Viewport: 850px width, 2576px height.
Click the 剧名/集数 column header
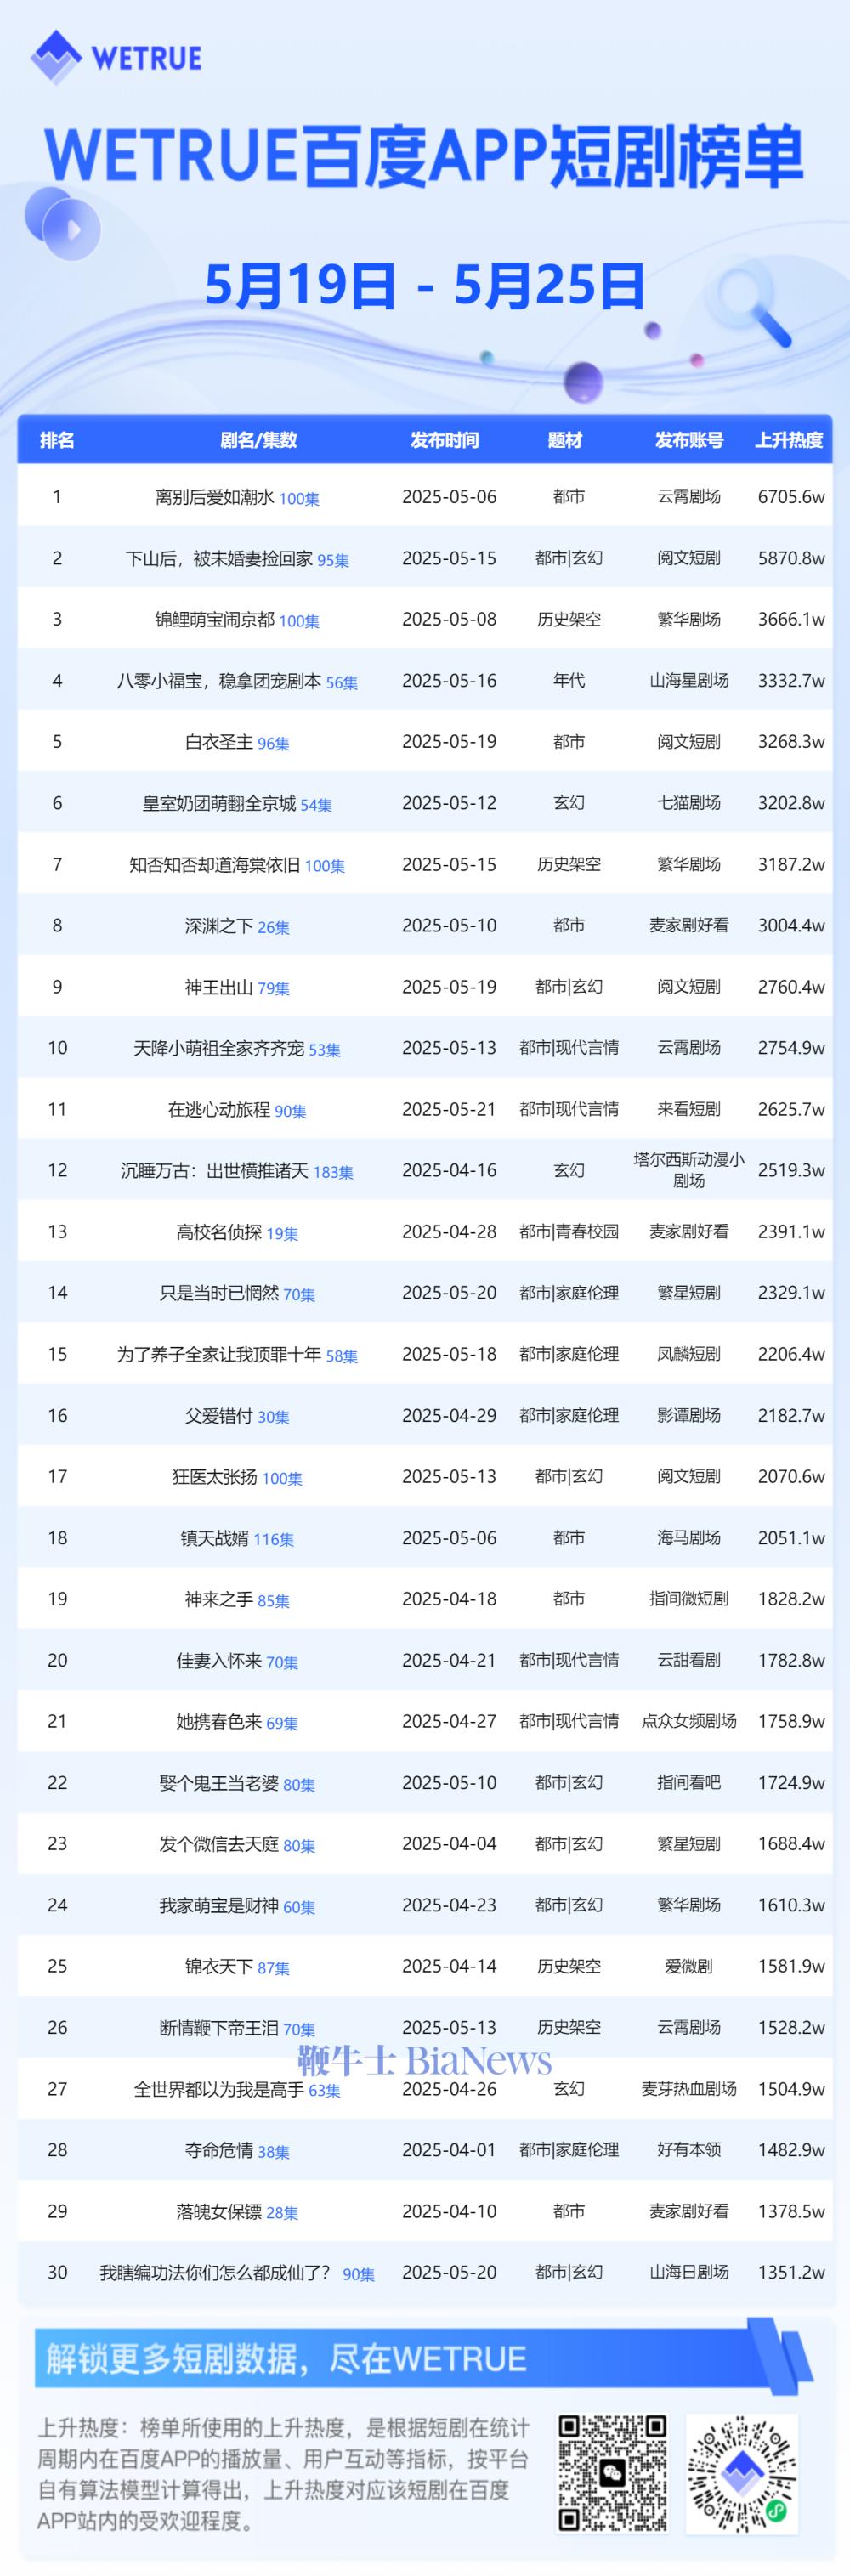click(258, 440)
